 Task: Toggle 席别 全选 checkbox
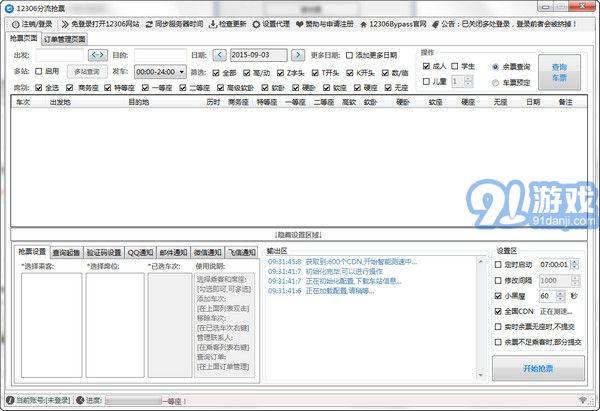click(x=38, y=88)
